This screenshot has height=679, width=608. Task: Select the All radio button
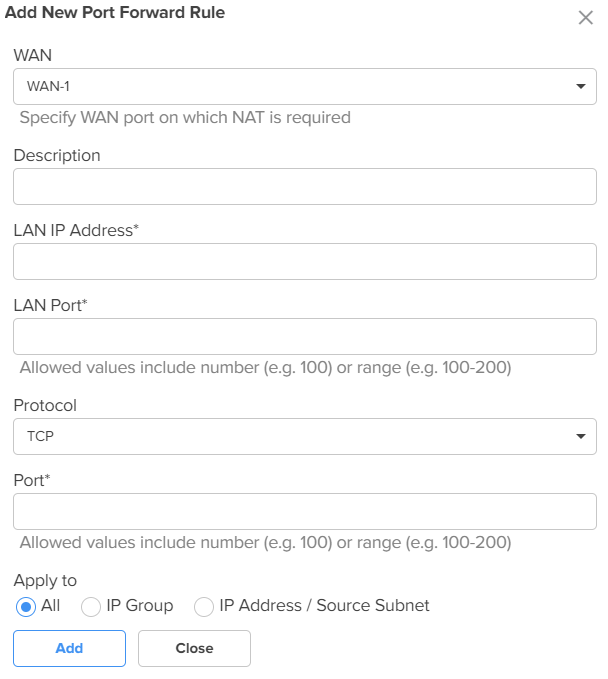pos(26,606)
